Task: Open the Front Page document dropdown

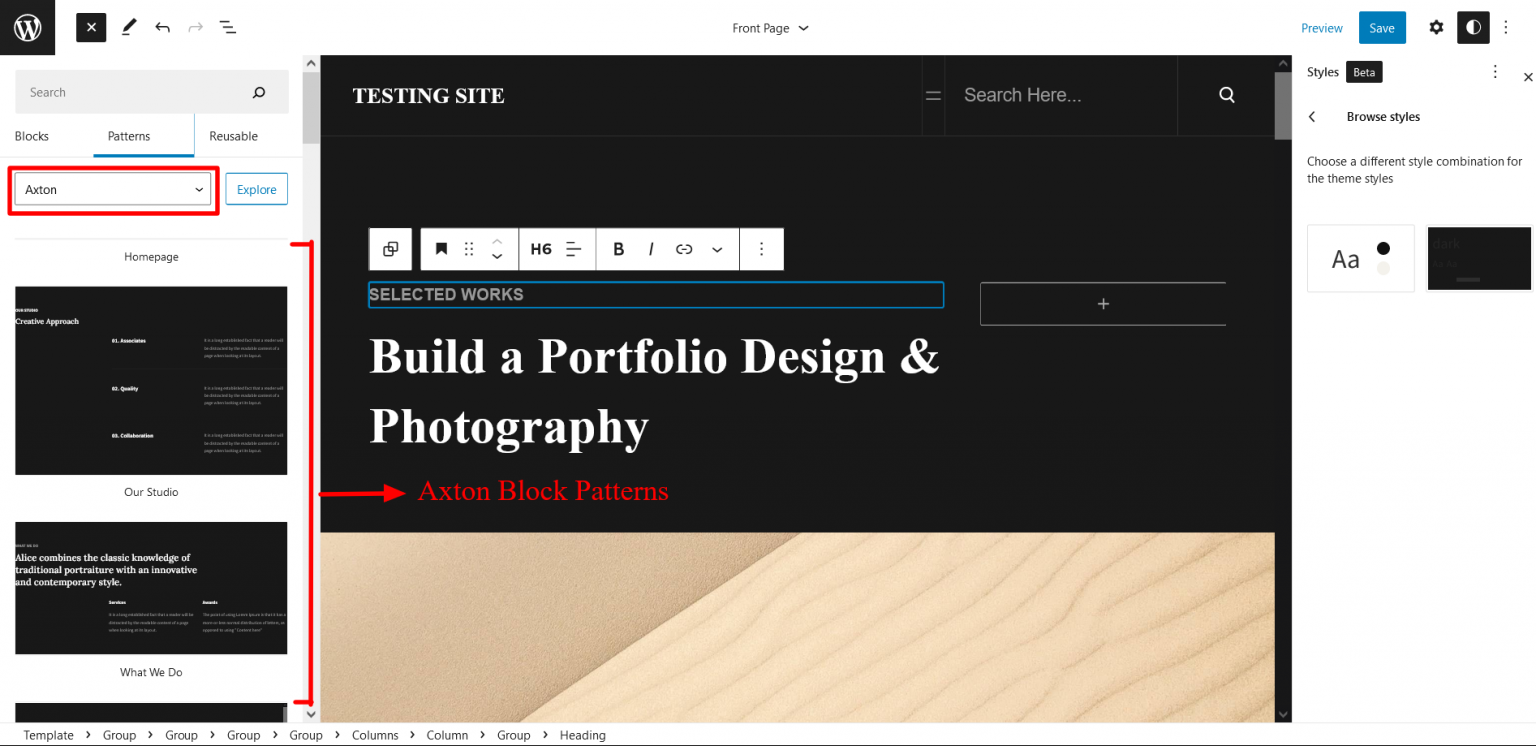Action: pyautogui.click(x=770, y=27)
